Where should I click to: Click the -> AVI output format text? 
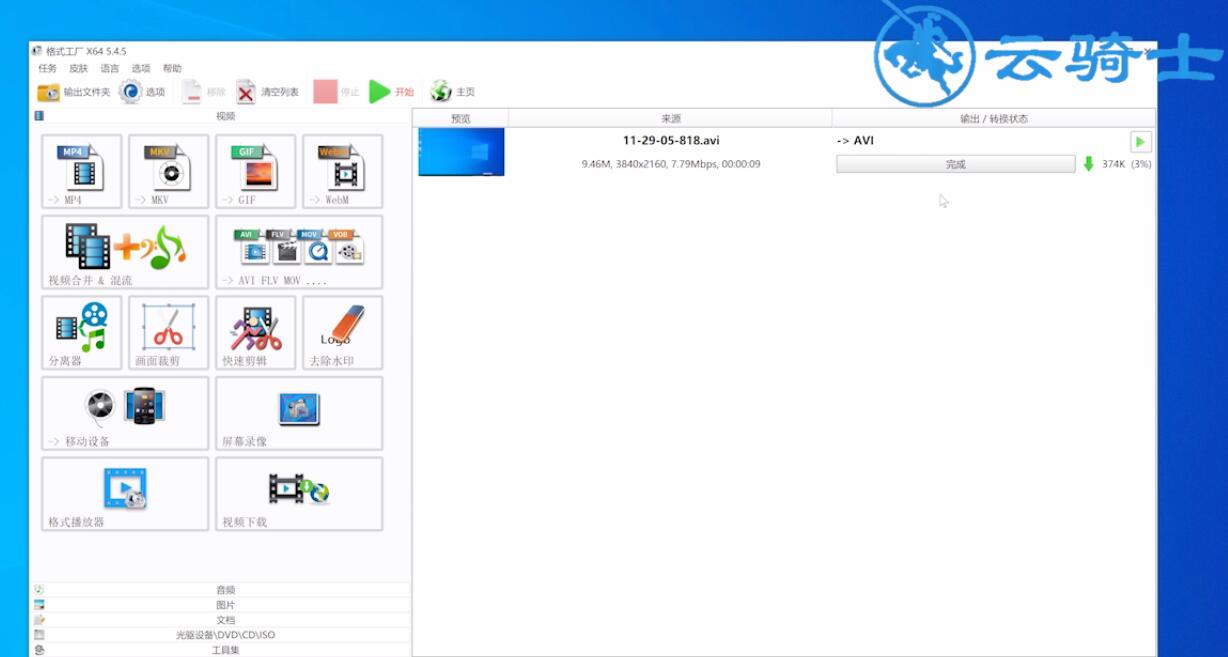coord(855,141)
